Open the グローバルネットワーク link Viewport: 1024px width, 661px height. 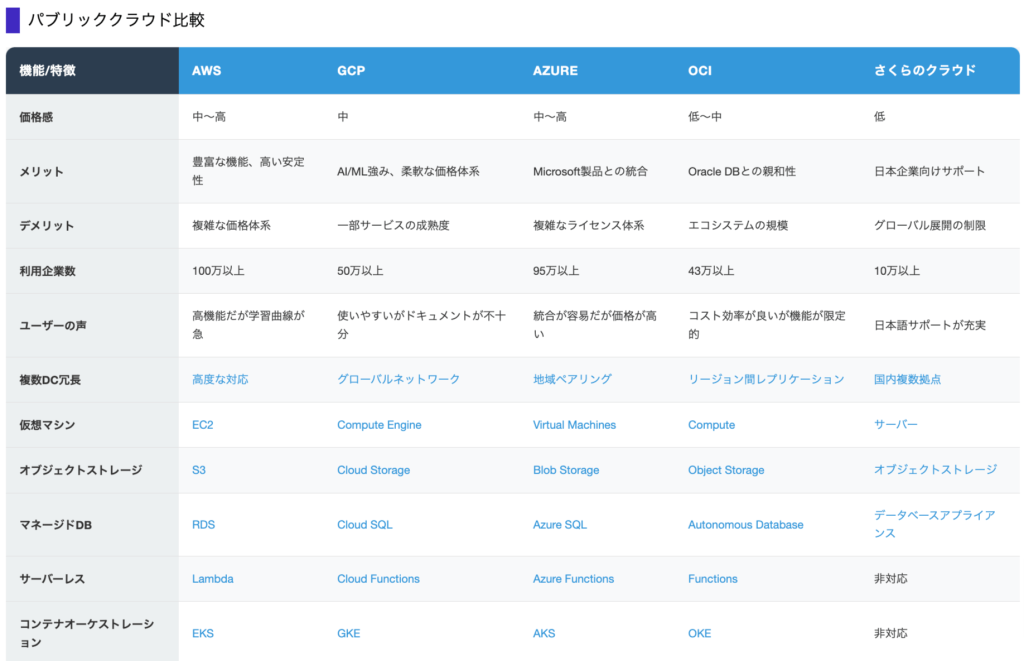398,380
